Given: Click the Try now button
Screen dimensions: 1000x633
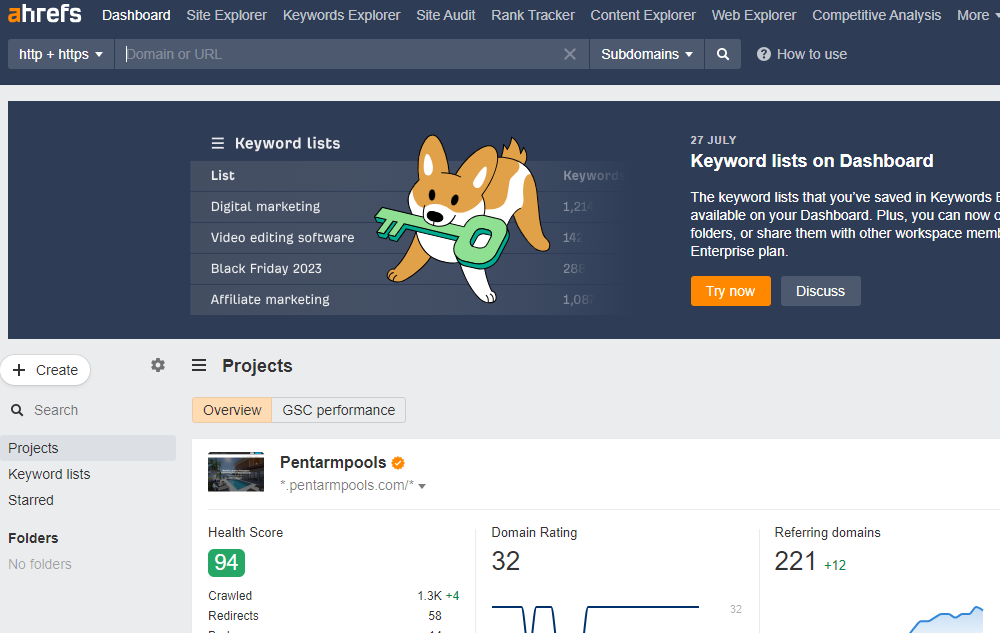Looking at the screenshot, I should pos(730,291).
